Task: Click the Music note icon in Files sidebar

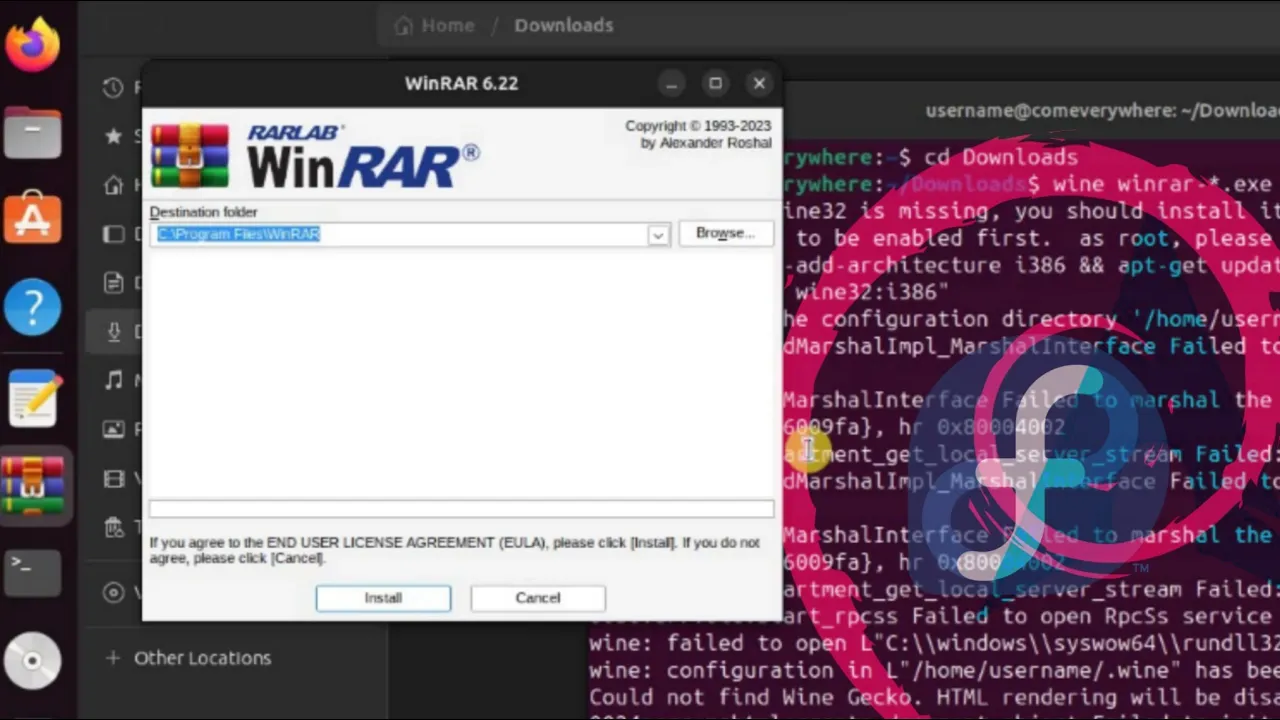Action: coord(113,380)
